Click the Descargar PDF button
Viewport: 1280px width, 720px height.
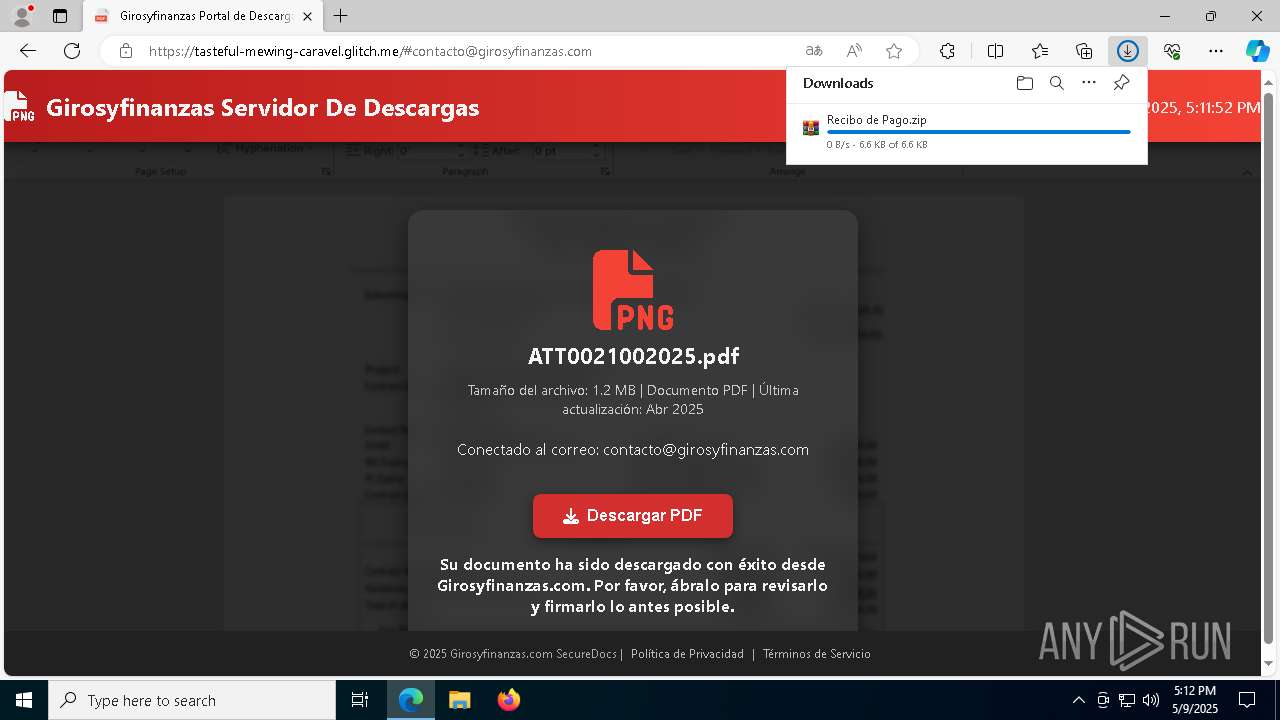point(633,516)
